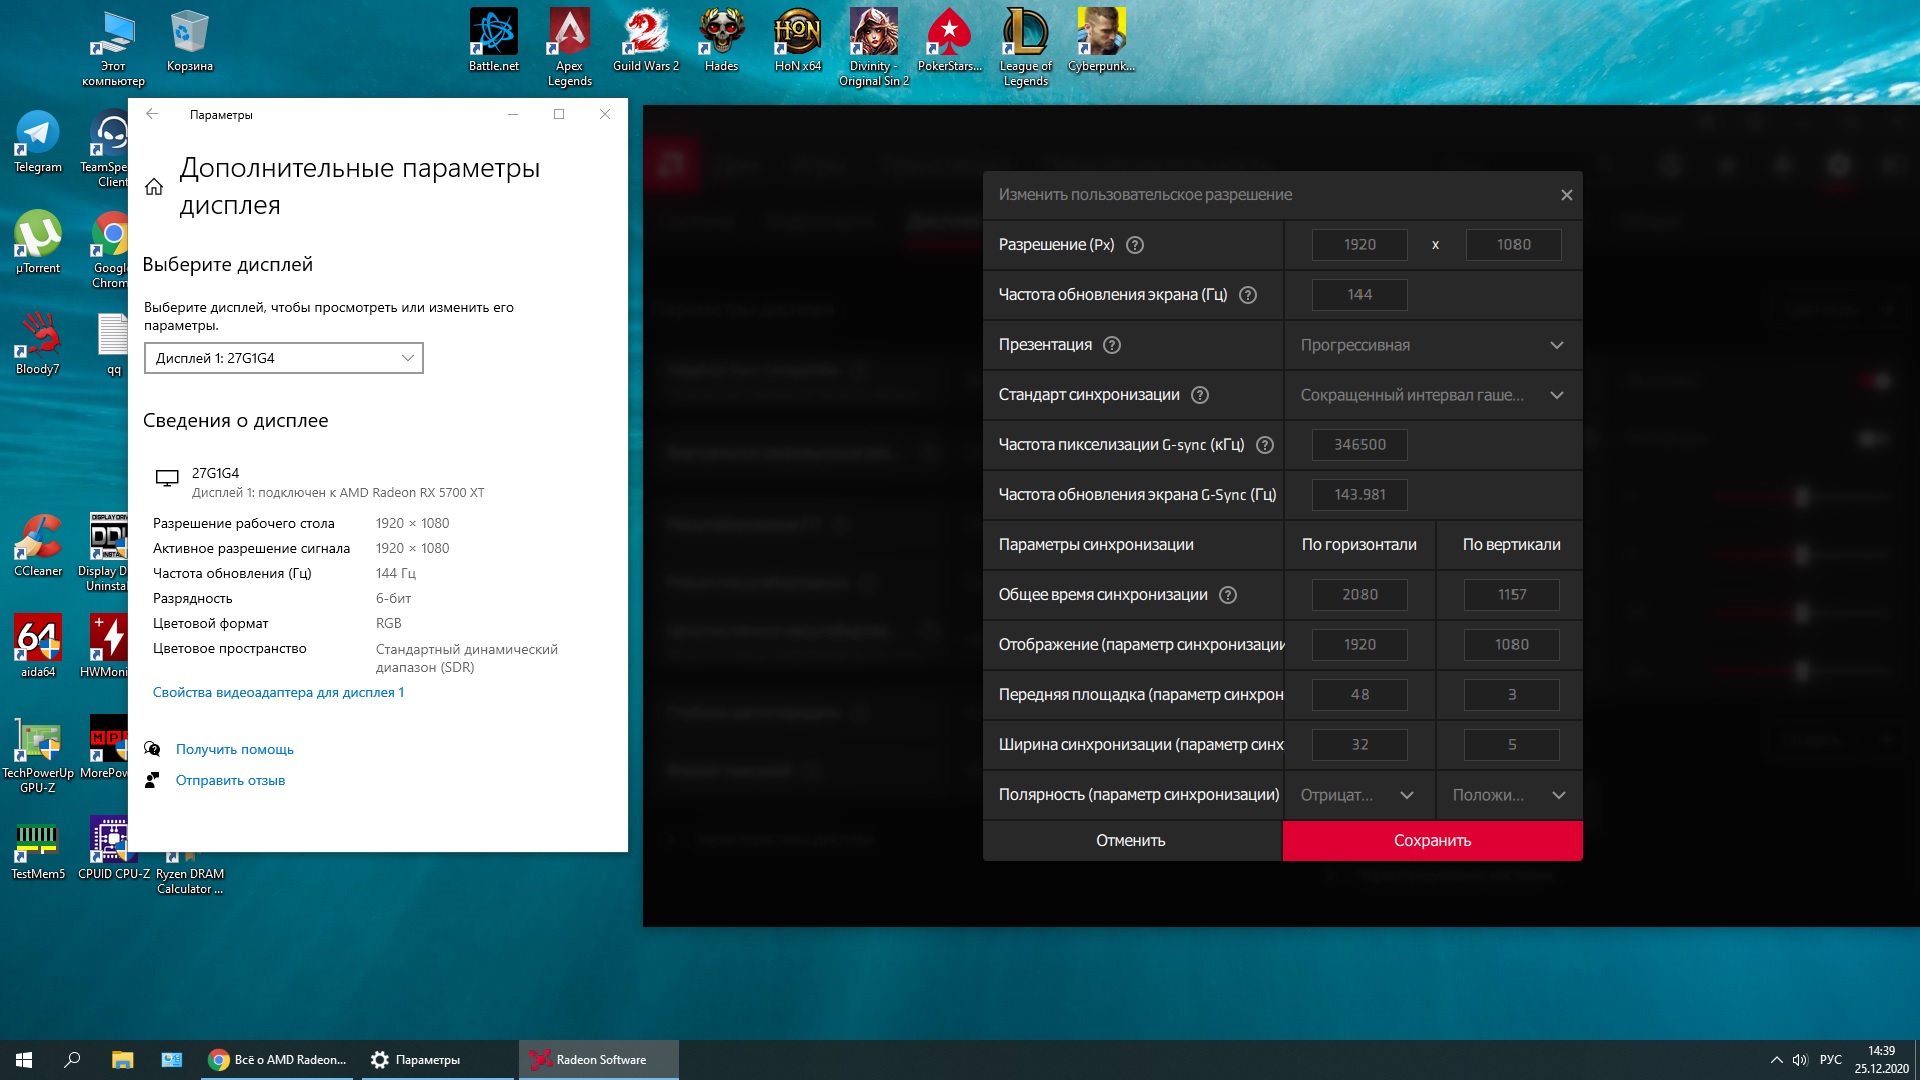Click the home icon in Параметры window

coord(154,187)
